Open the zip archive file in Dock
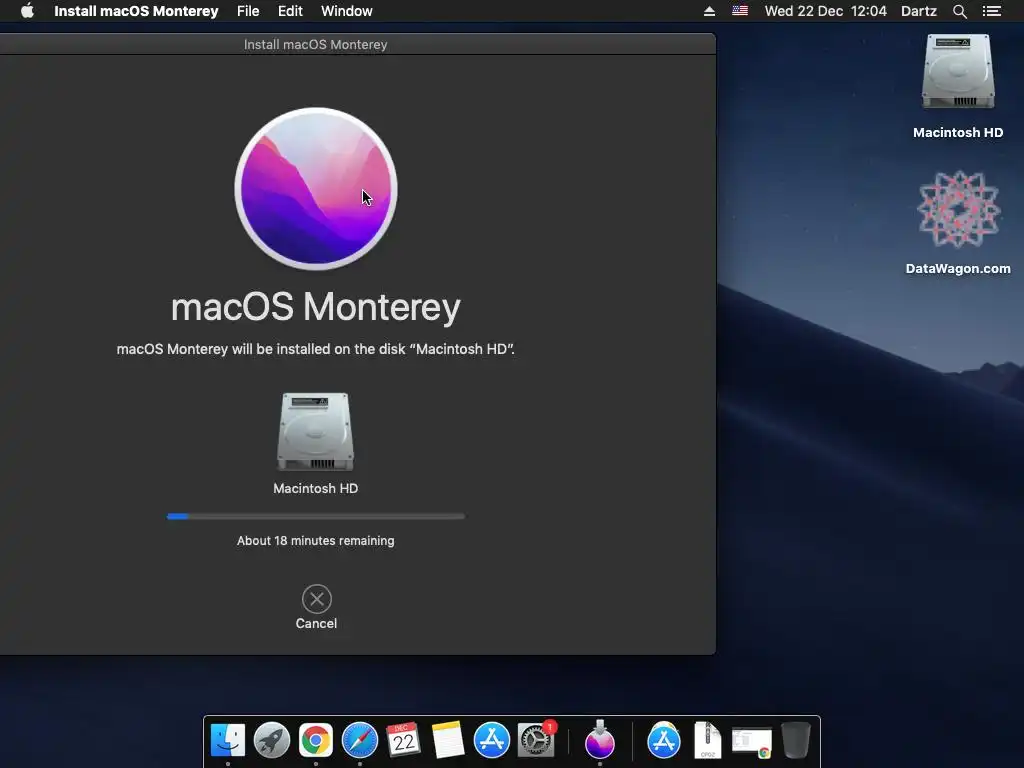This screenshot has width=1024, height=768. click(x=707, y=741)
